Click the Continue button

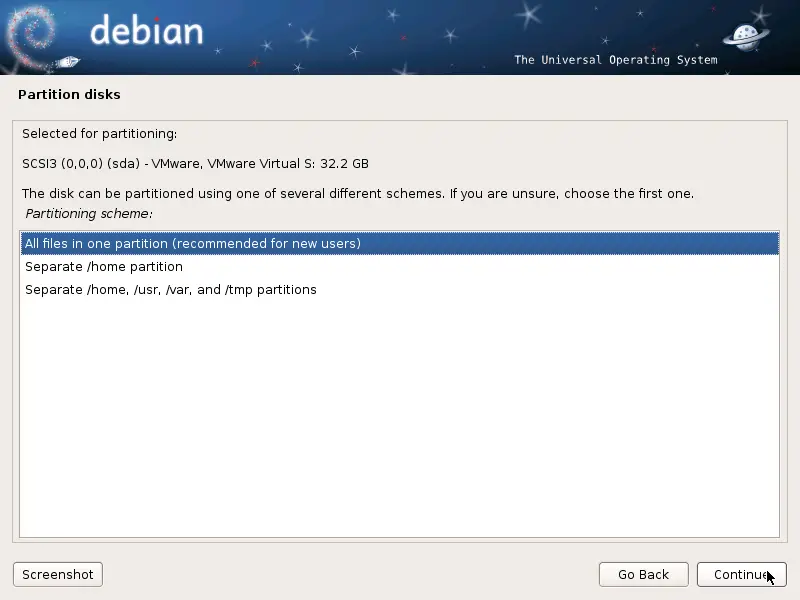(x=741, y=574)
